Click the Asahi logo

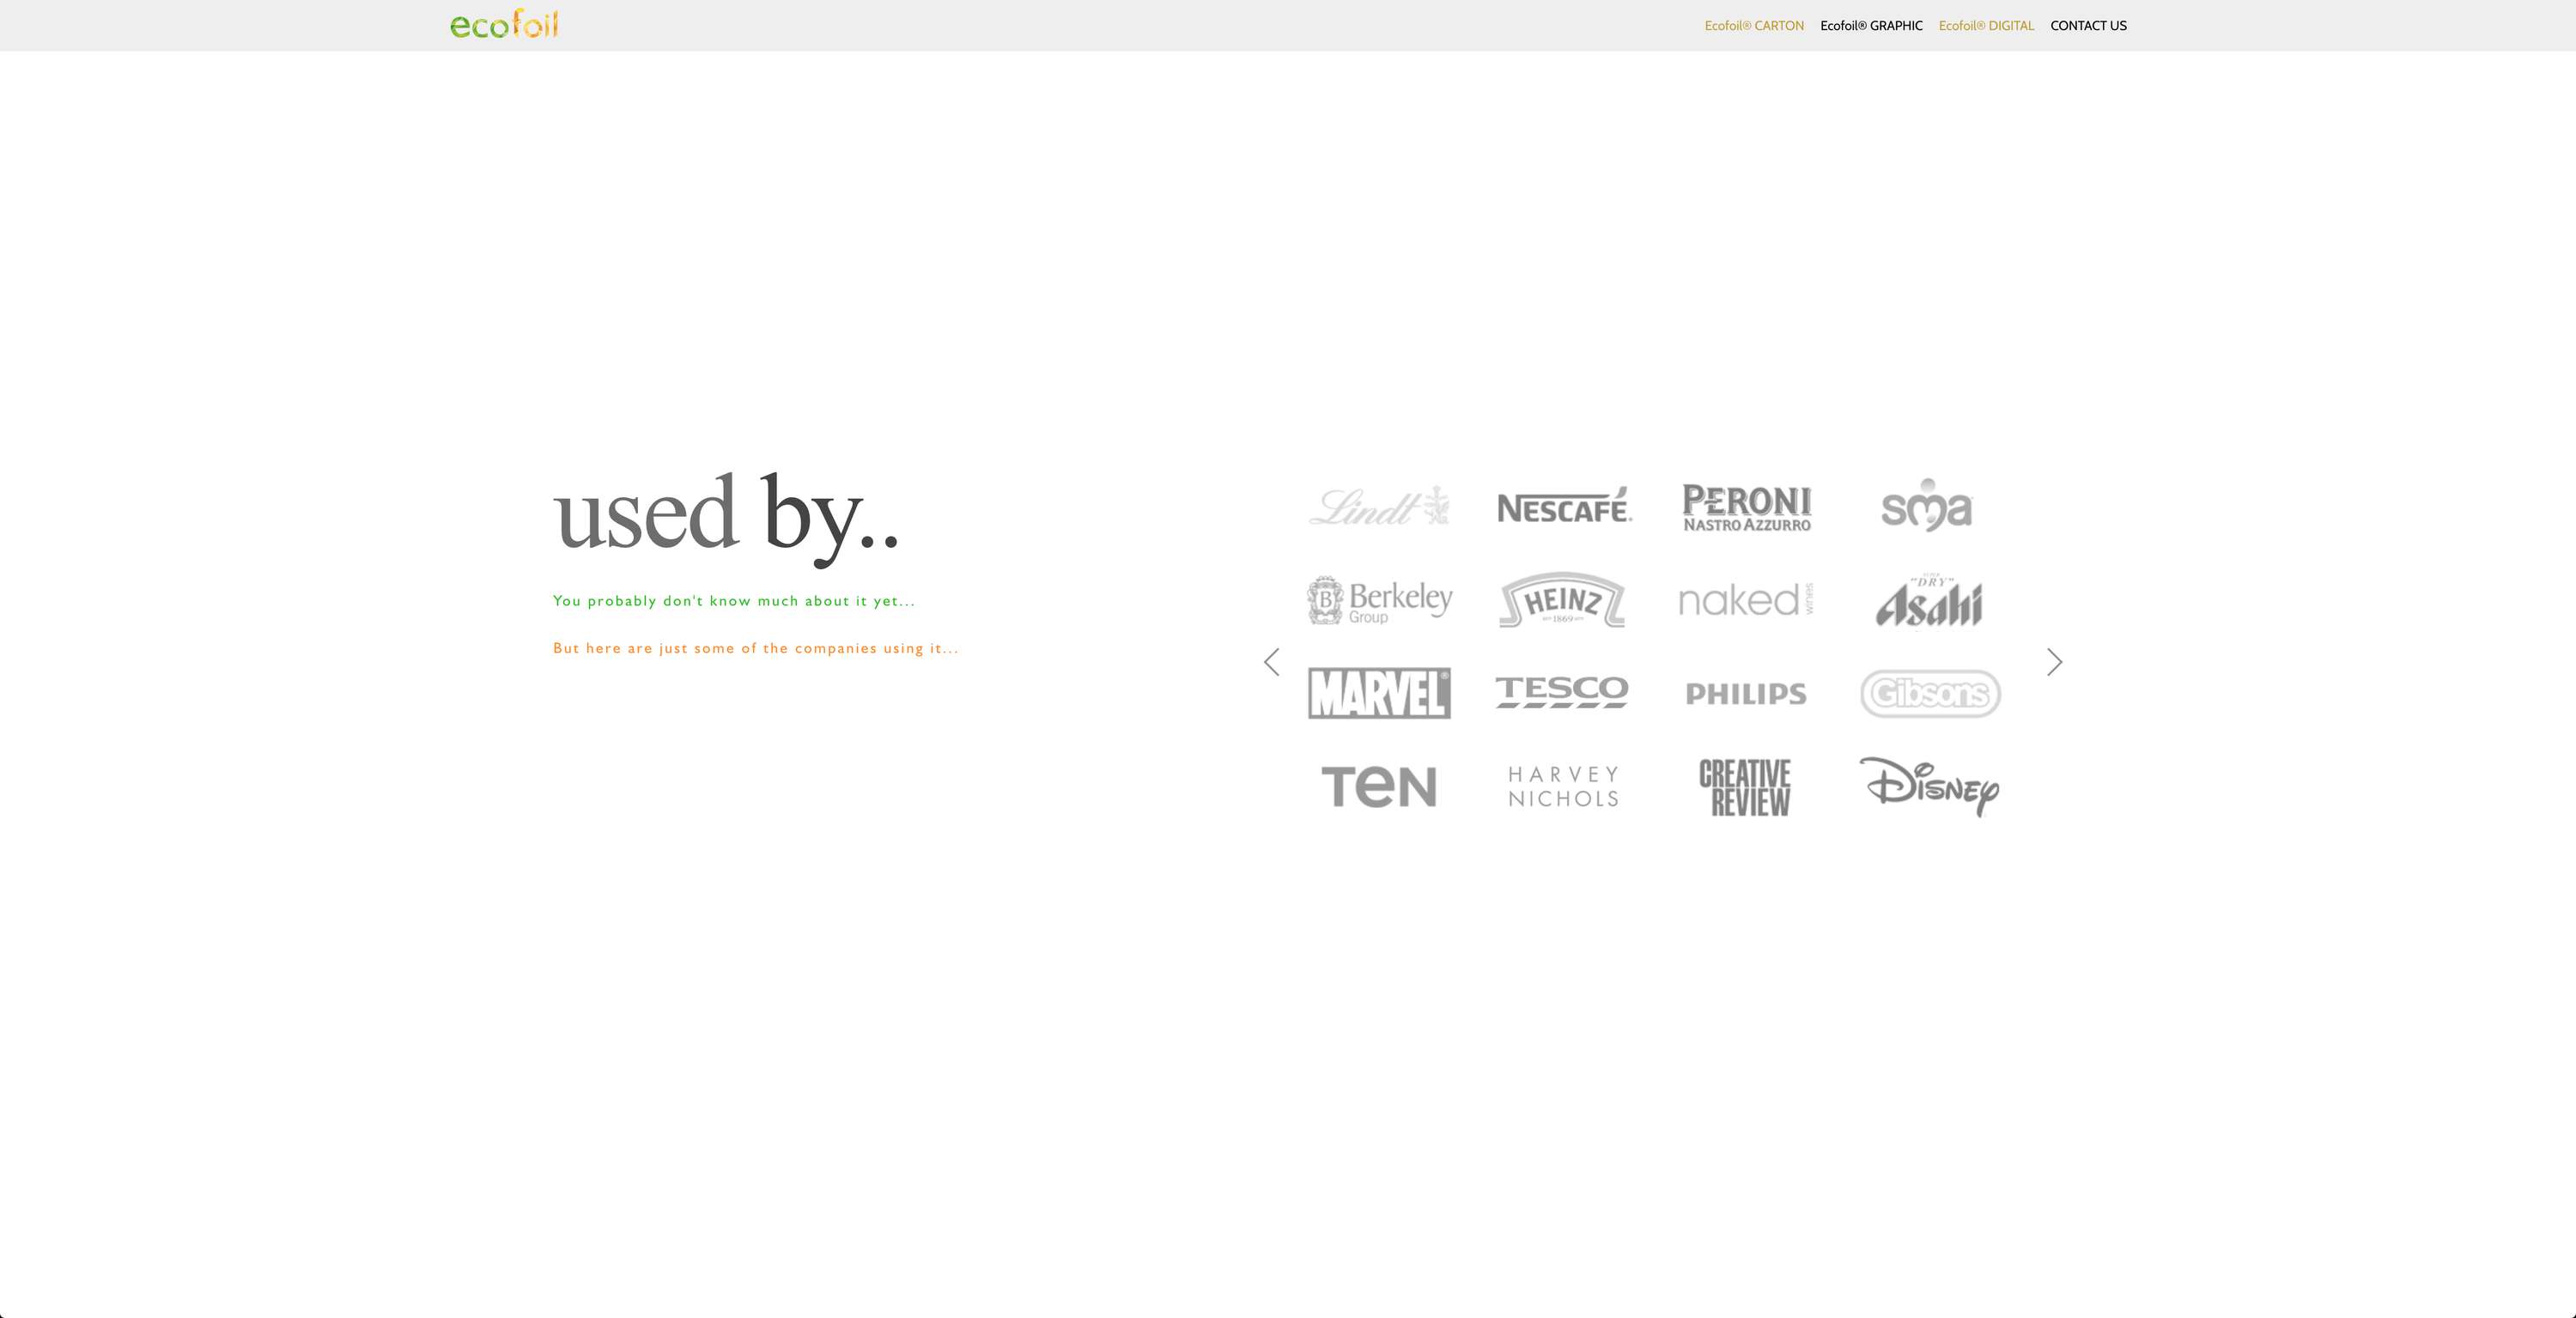(x=1929, y=602)
